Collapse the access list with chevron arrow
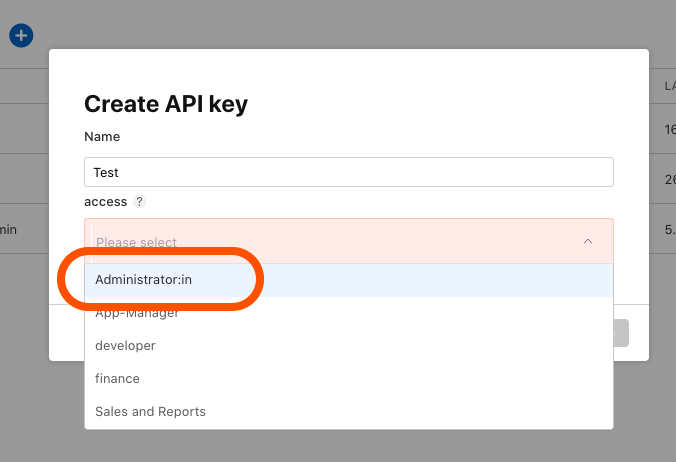Screen dimensions: 676x462 (587, 242)
